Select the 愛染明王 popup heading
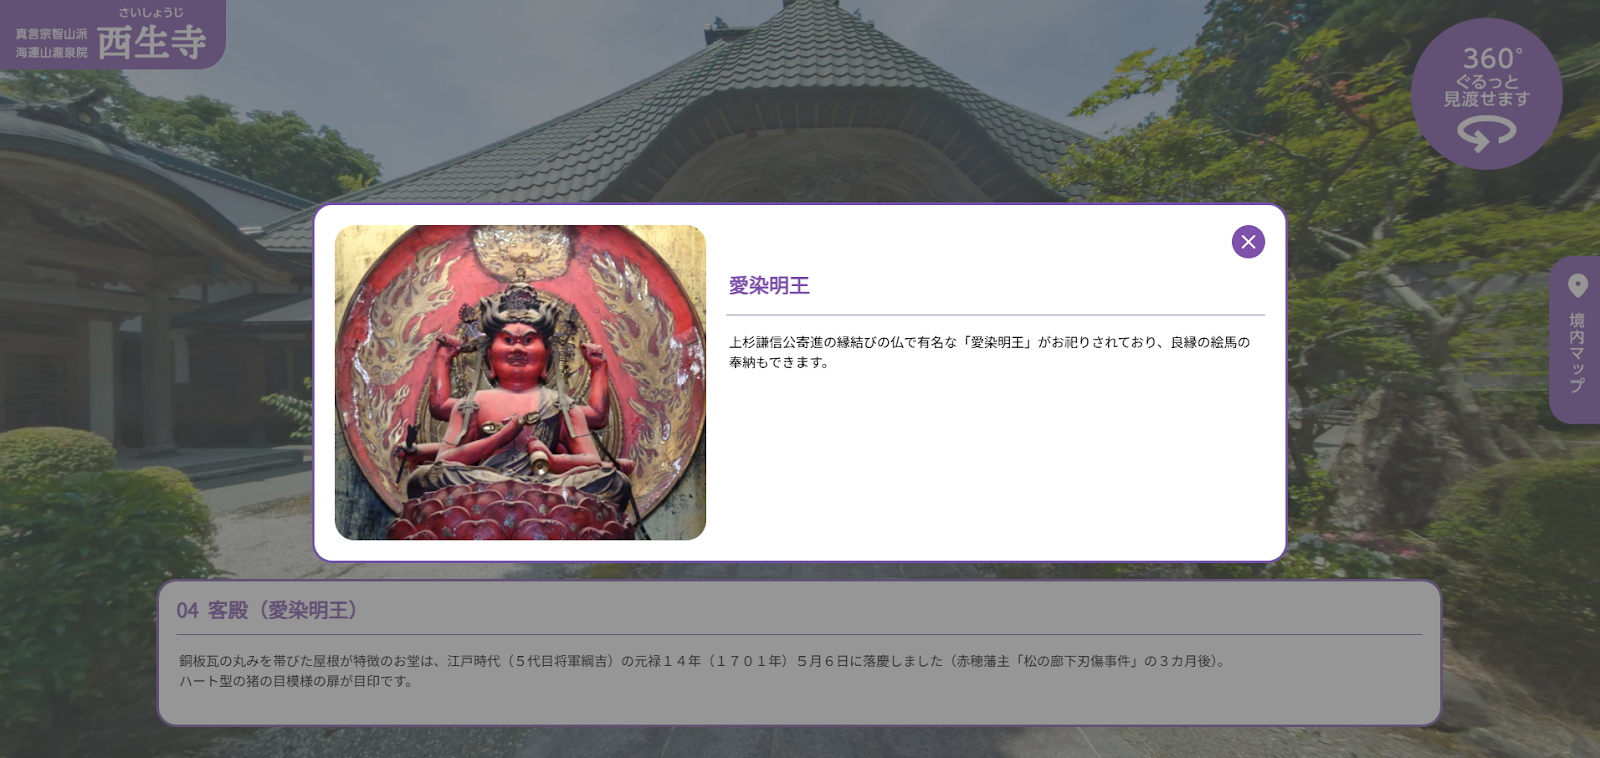 [769, 286]
